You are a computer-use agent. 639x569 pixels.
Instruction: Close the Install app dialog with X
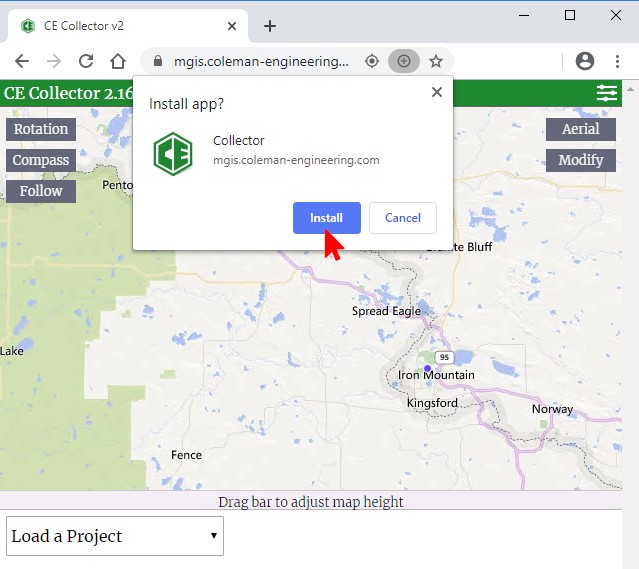click(436, 92)
